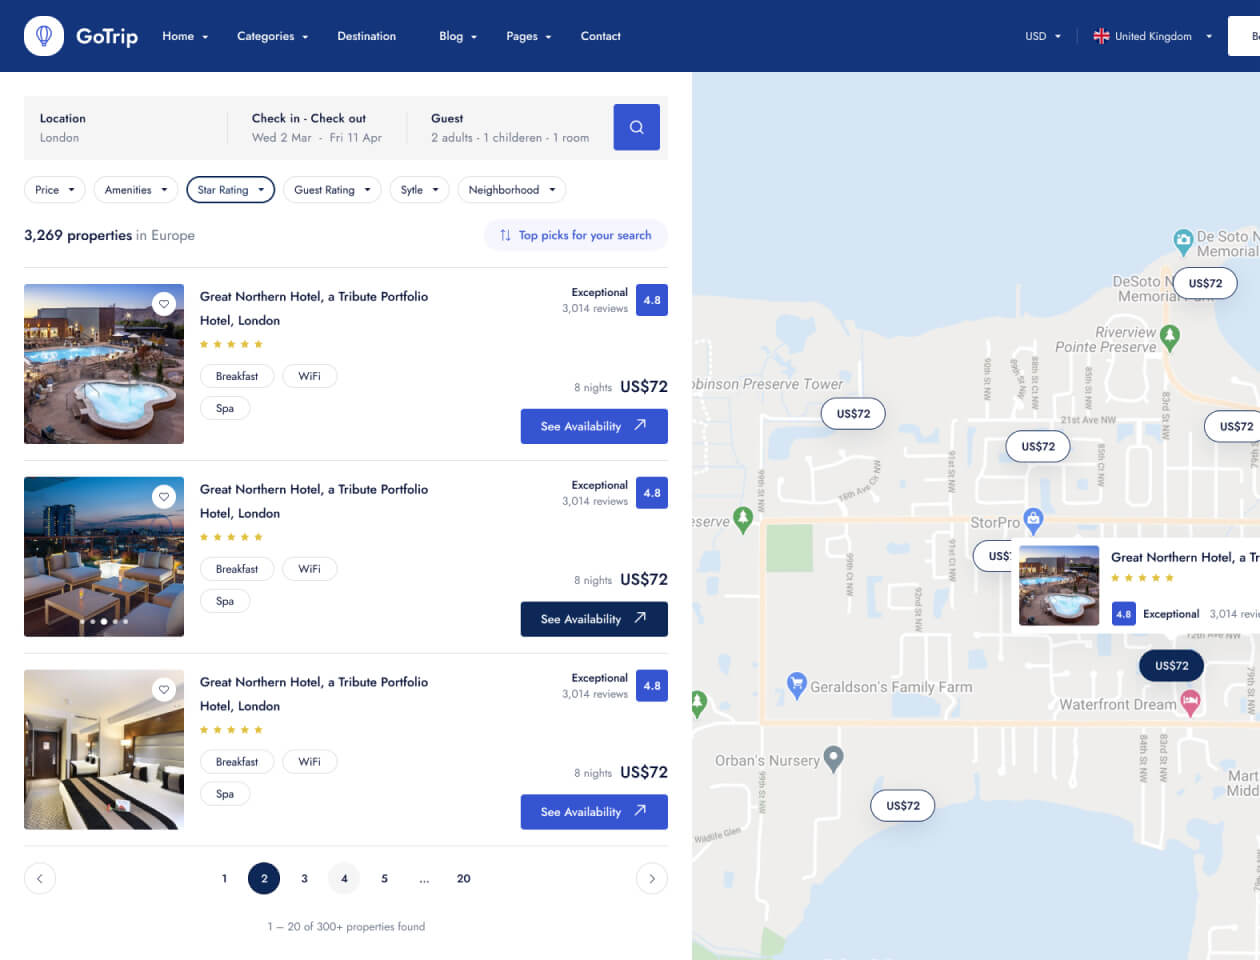This screenshot has width=1260, height=960.
Task: Click the StorPro map pin
Action: (x=1033, y=519)
